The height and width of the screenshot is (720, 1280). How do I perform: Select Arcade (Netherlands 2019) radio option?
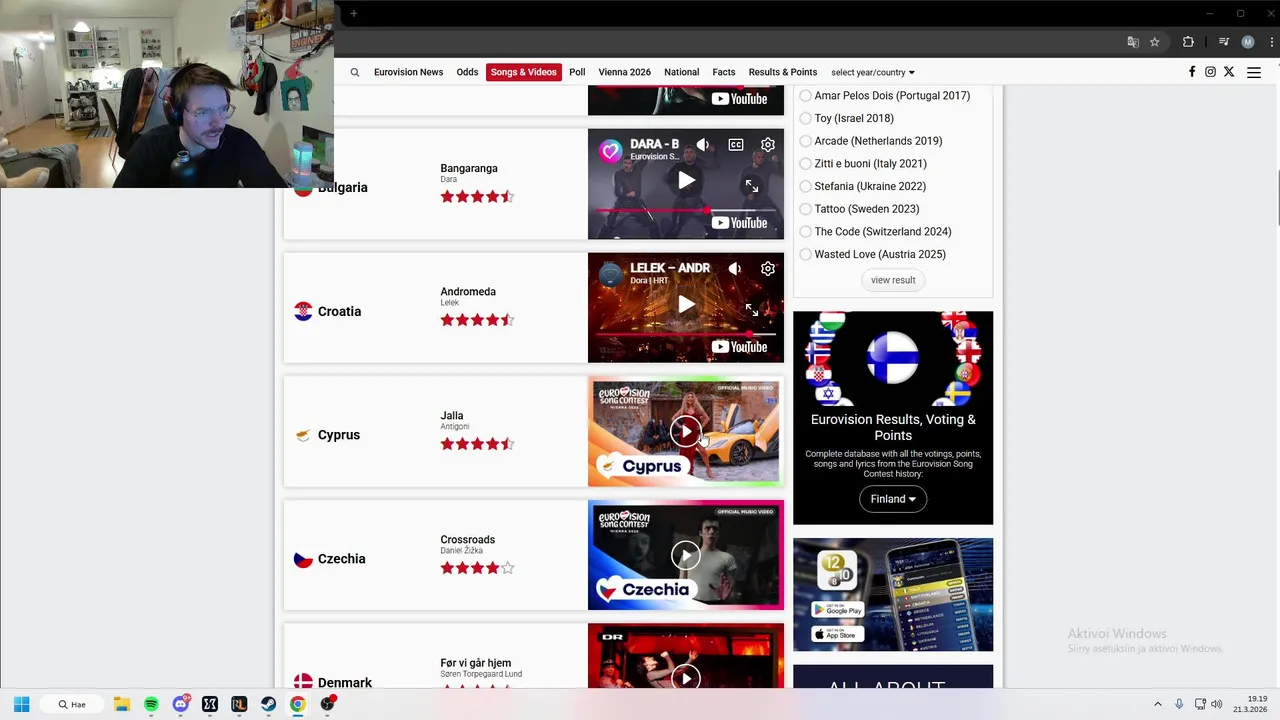806,141
